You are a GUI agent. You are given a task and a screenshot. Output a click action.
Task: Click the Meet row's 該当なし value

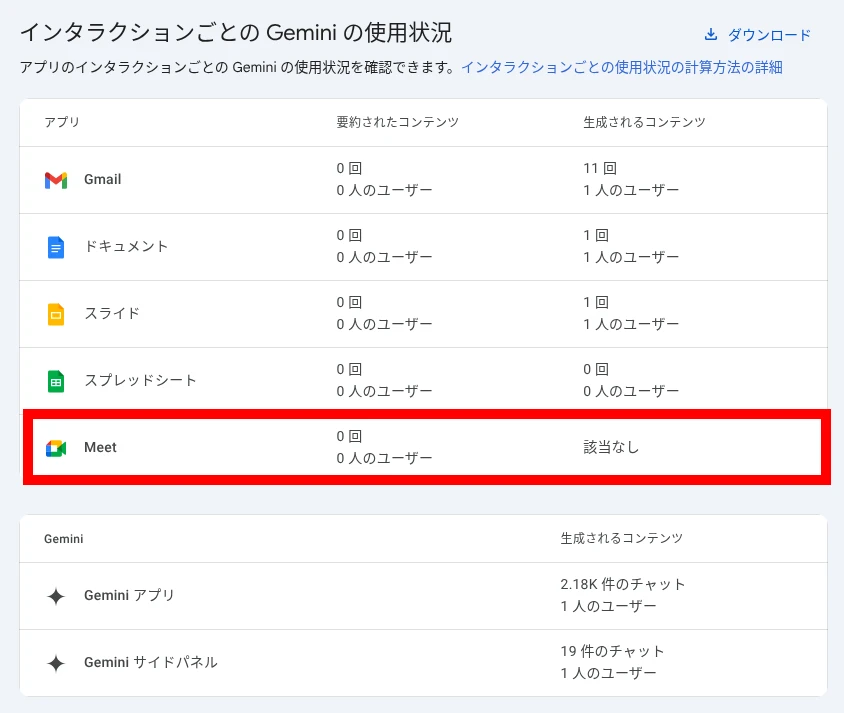[x=611, y=448]
